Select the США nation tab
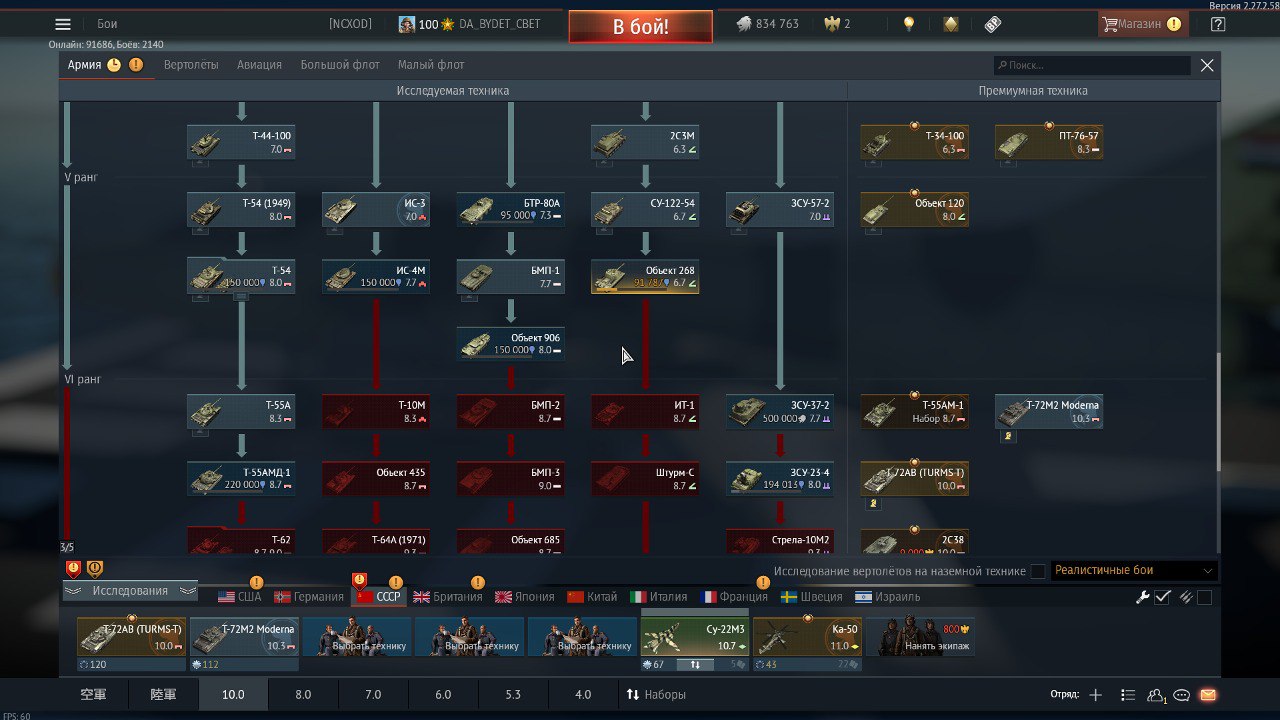 (239, 597)
